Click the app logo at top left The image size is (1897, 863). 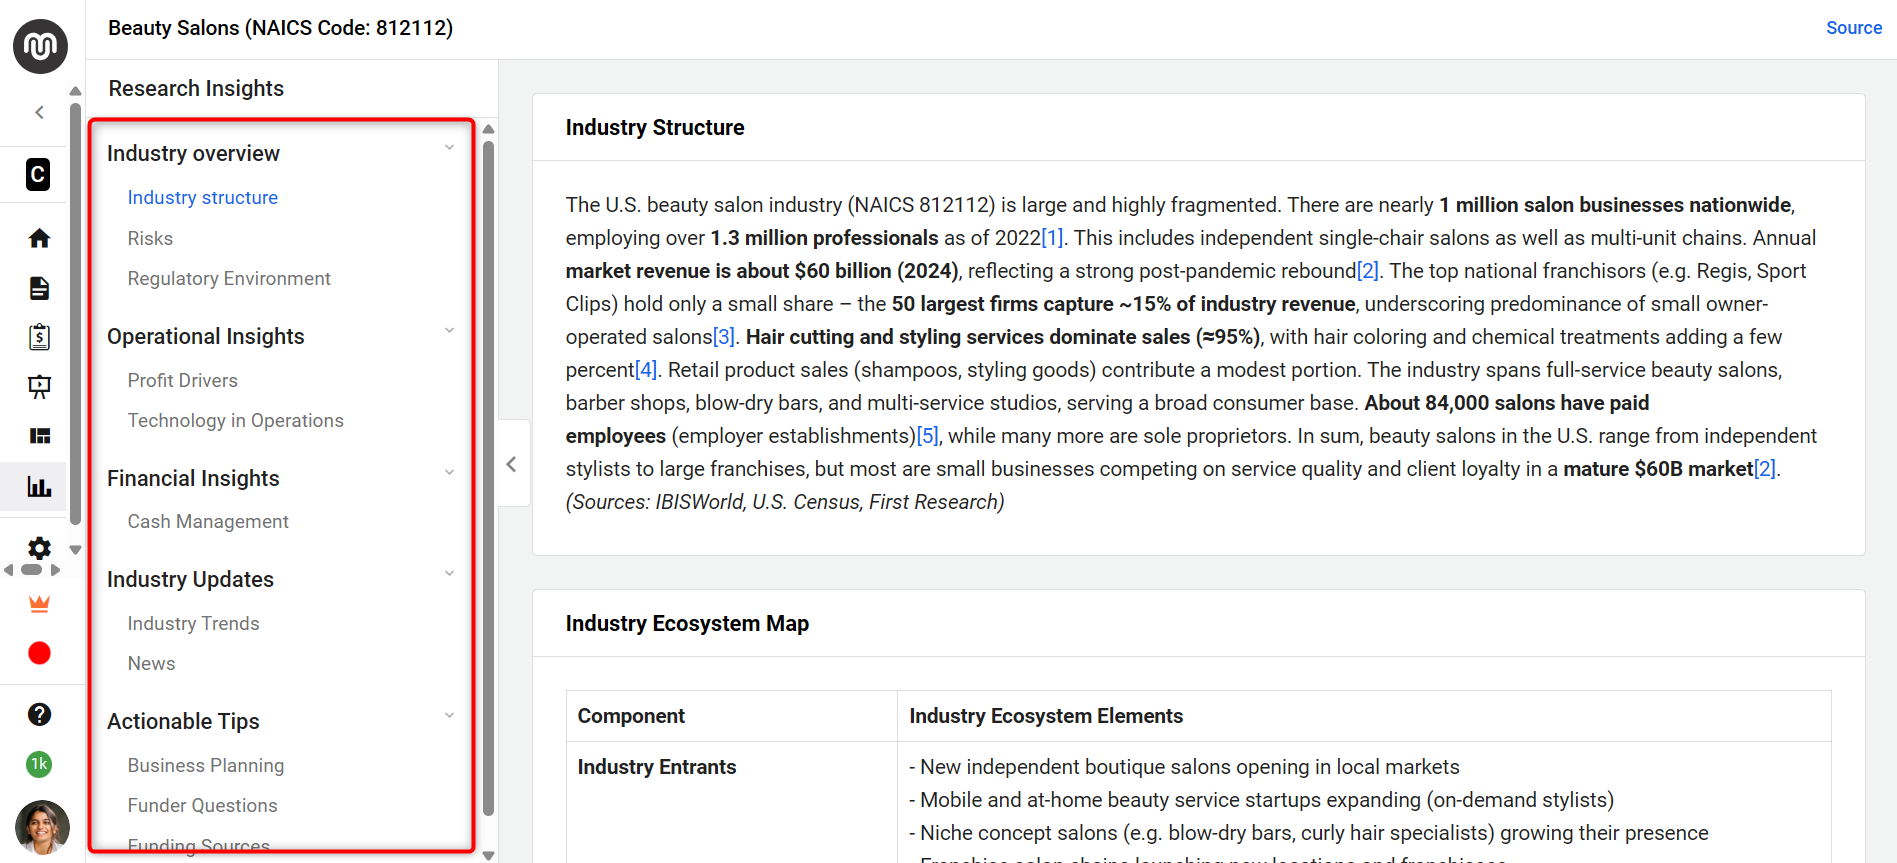click(40, 46)
